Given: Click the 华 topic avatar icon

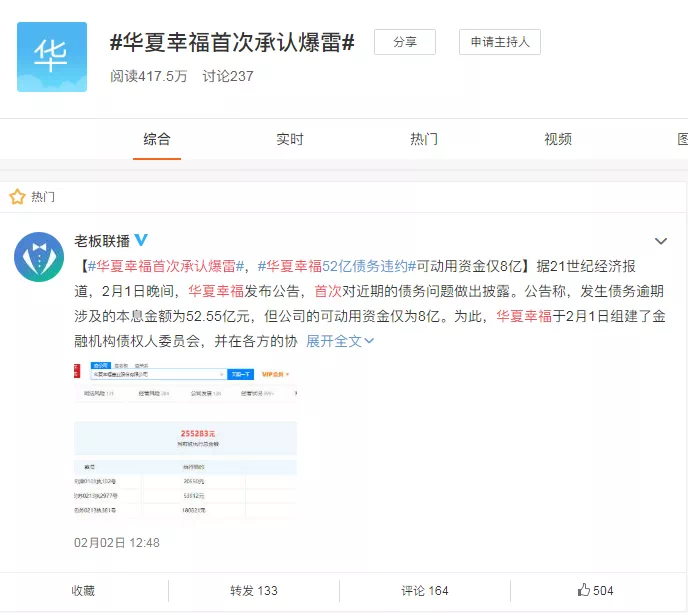Looking at the screenshot, I should [51, 57].
